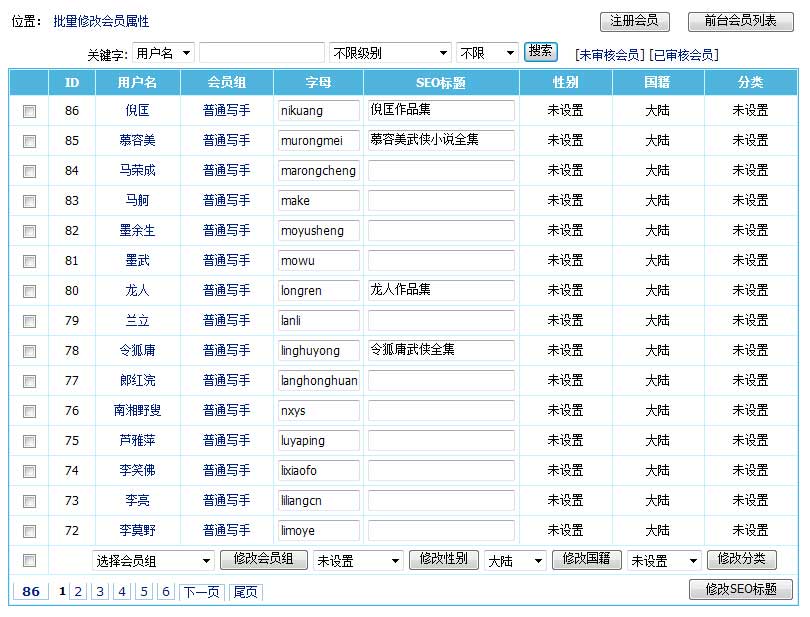Image resolution: width=810 pixels, height=617 pixels.
Task: Select checkbox for member ID 75
Action: 29,441
